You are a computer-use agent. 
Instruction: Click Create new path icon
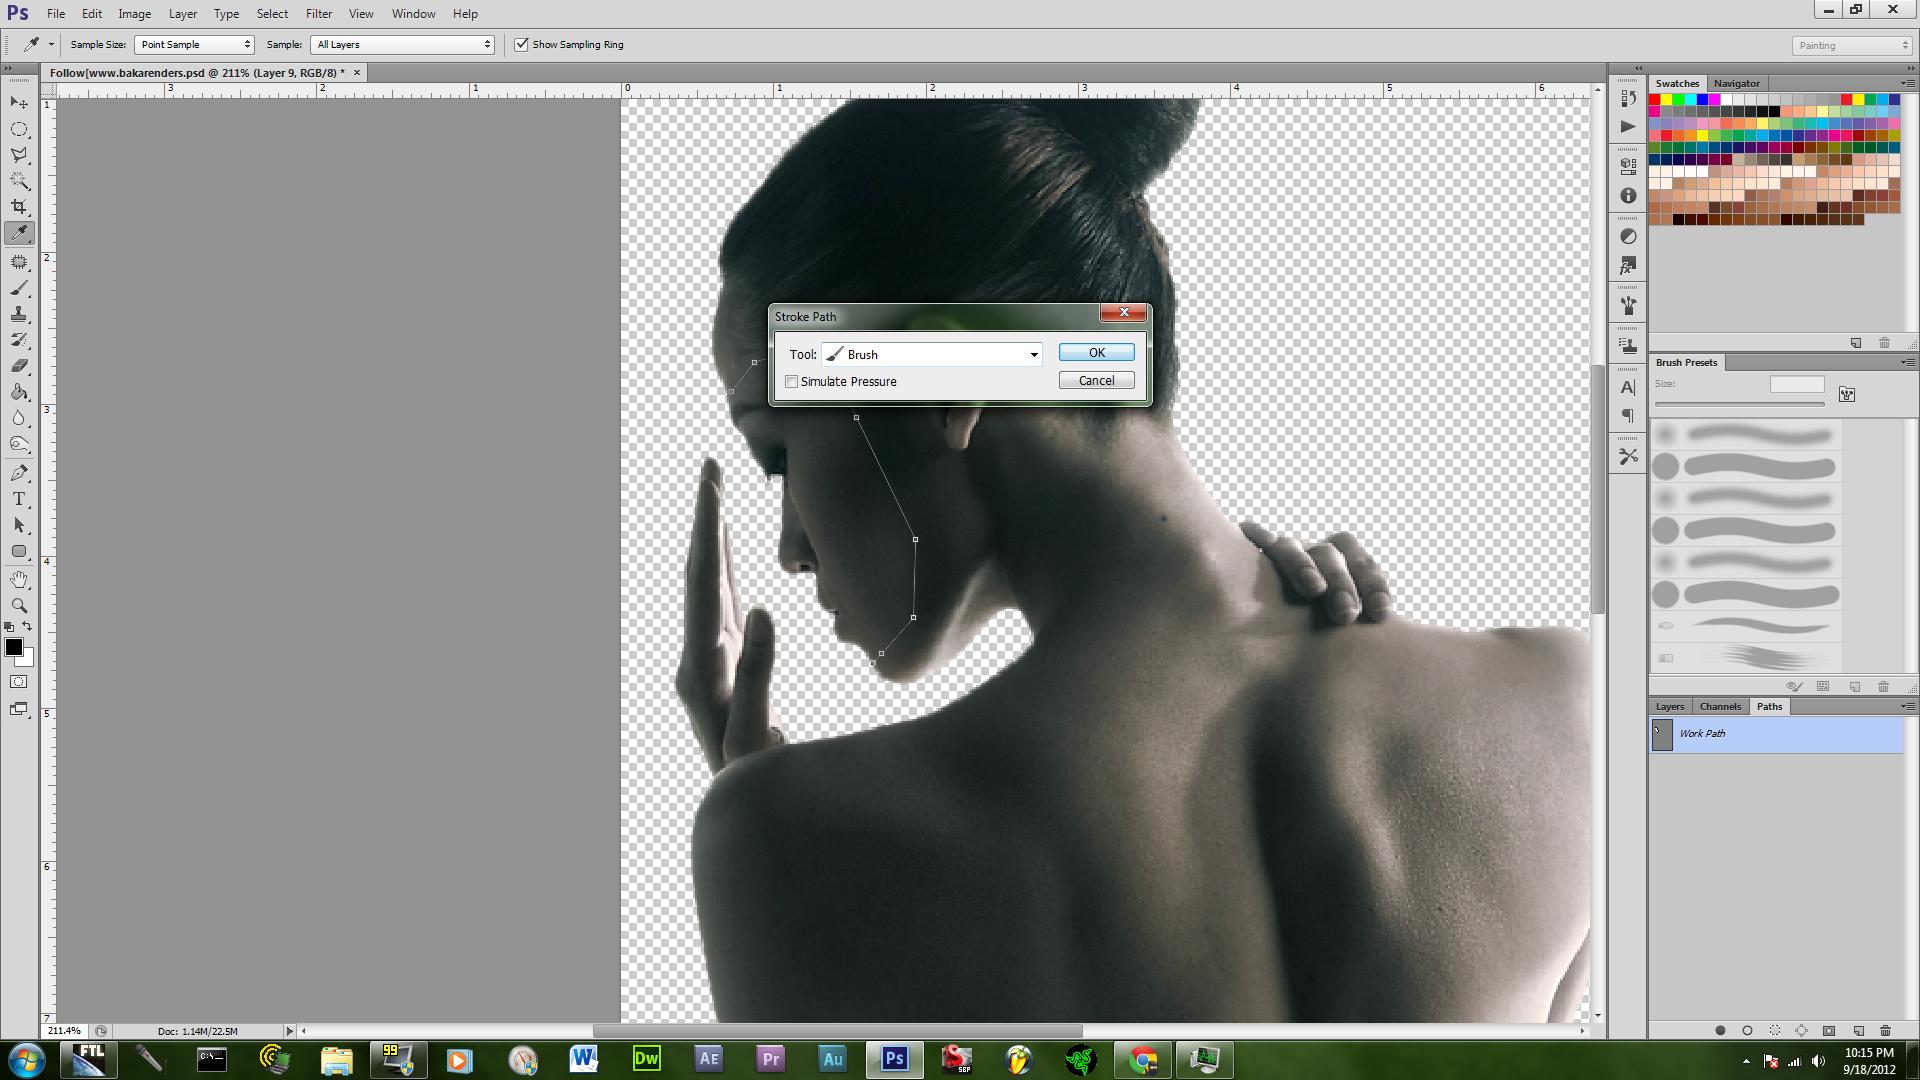[x=1858, y=1031]
